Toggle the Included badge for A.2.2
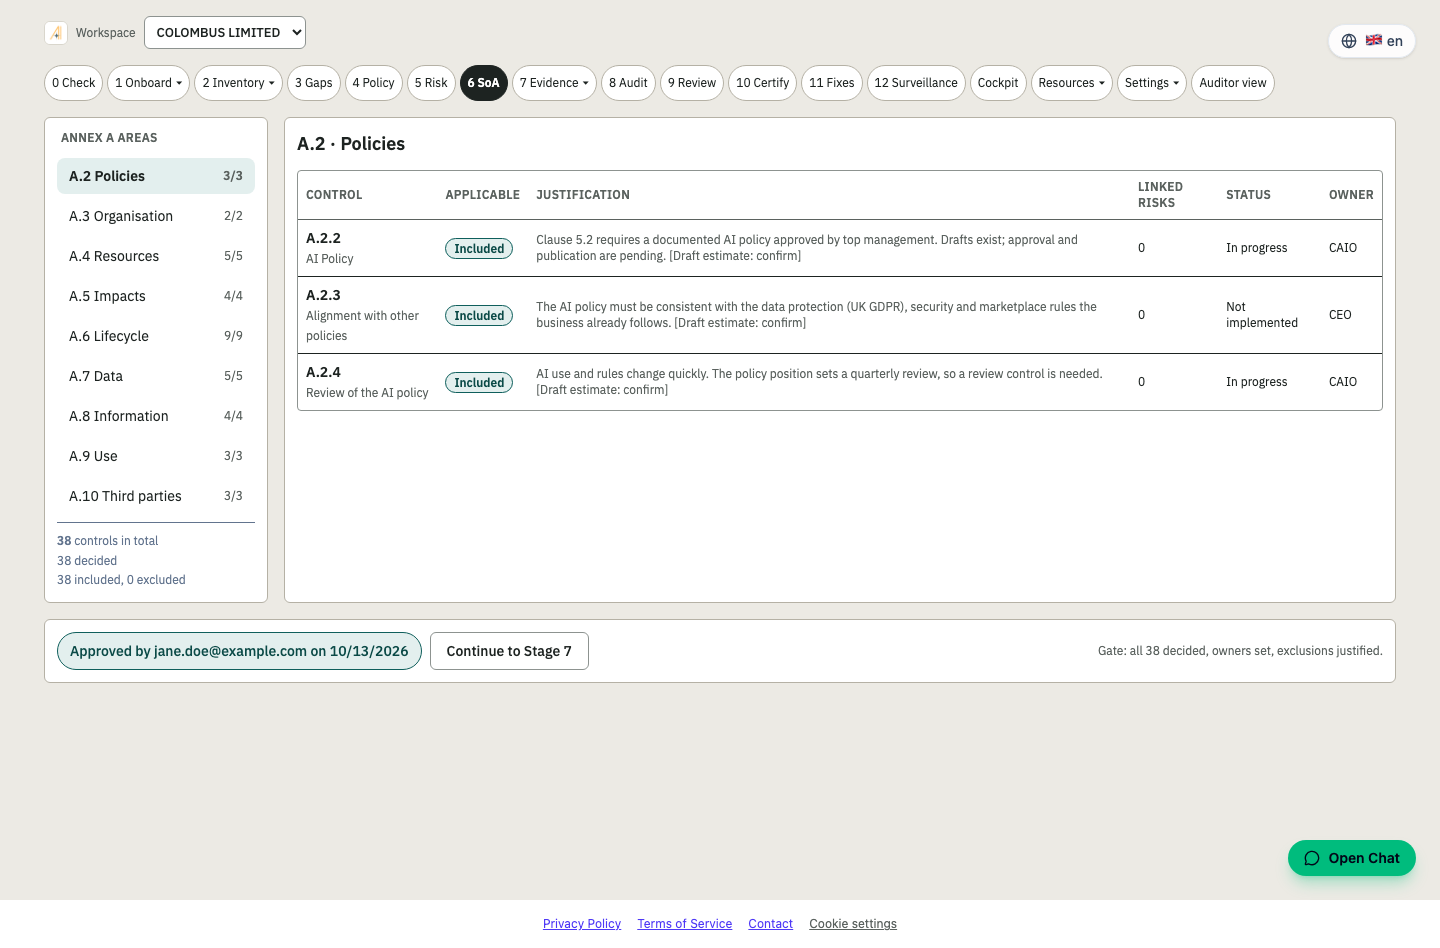 pyautogui.click(x=479, y=249)
